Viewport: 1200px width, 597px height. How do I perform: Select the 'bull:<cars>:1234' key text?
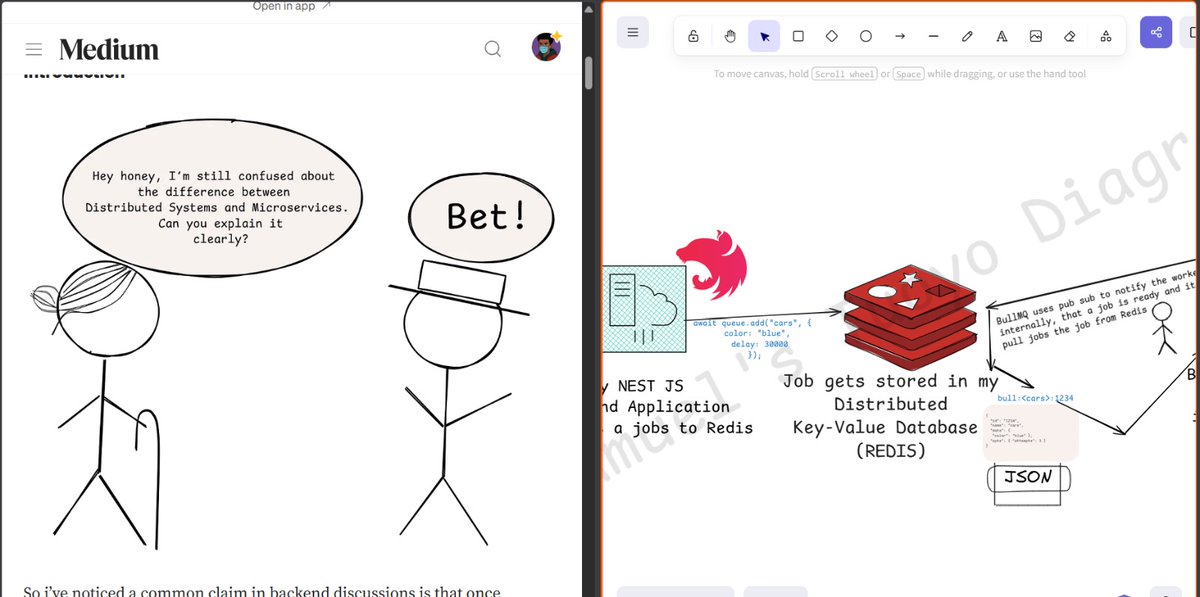click(1035, 398)
